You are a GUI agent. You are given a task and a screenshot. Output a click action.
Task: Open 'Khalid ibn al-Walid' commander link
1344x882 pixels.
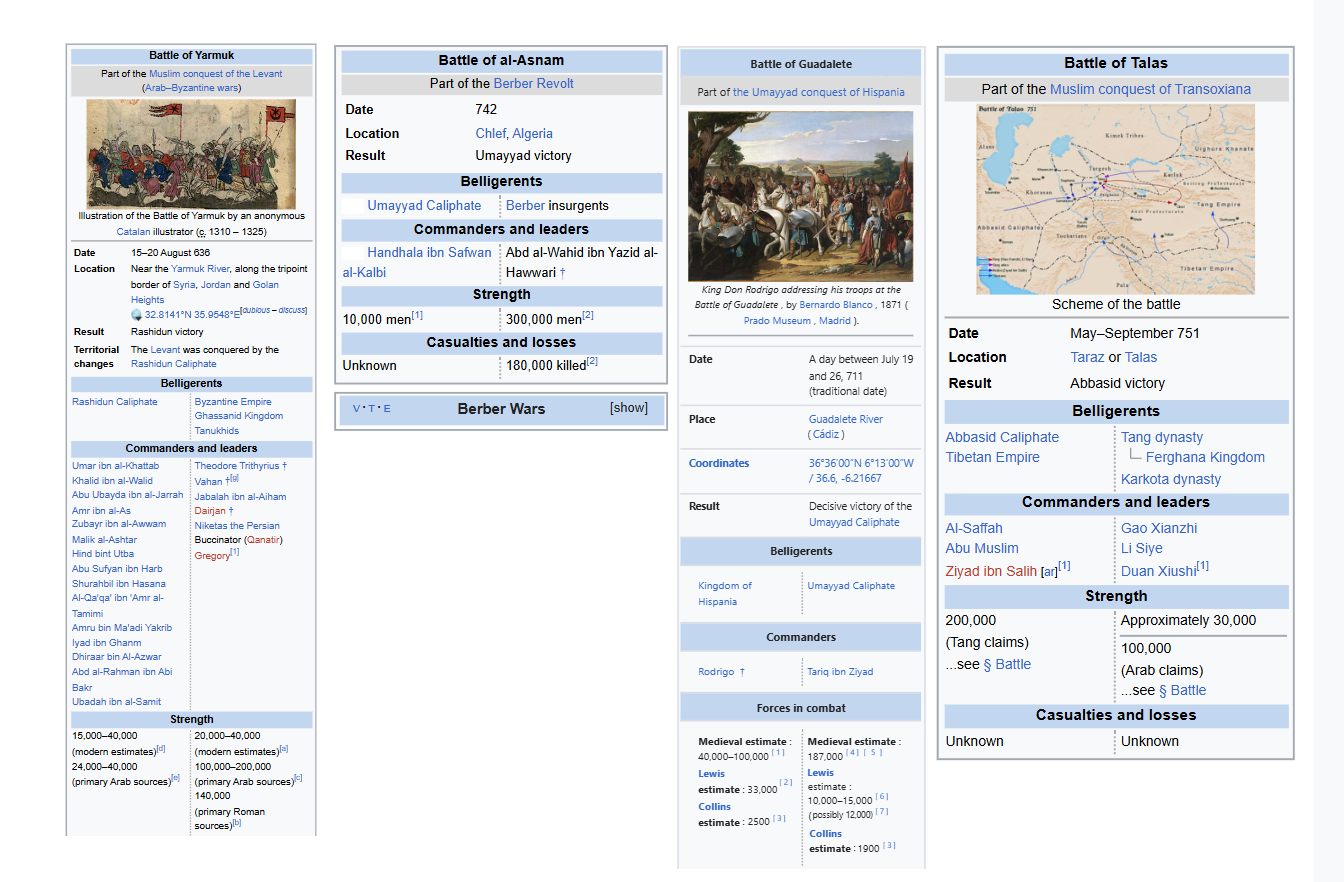110,481
